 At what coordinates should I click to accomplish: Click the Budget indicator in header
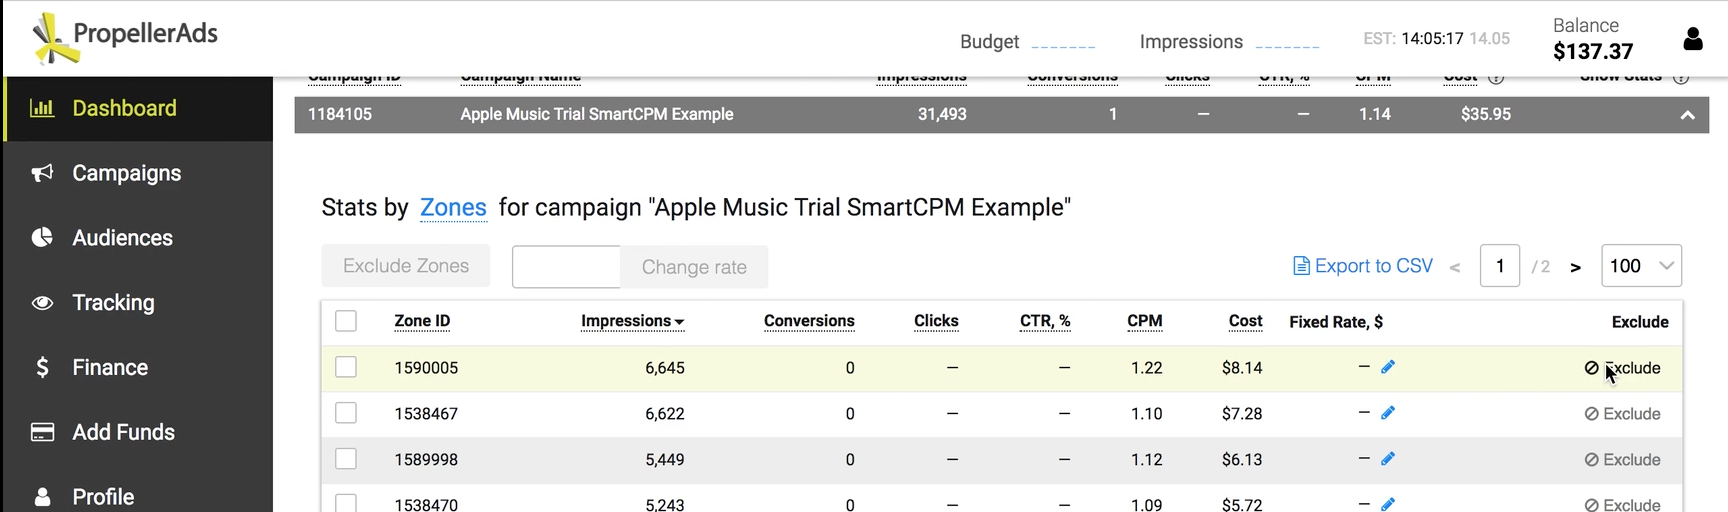tap(1028, 42)
